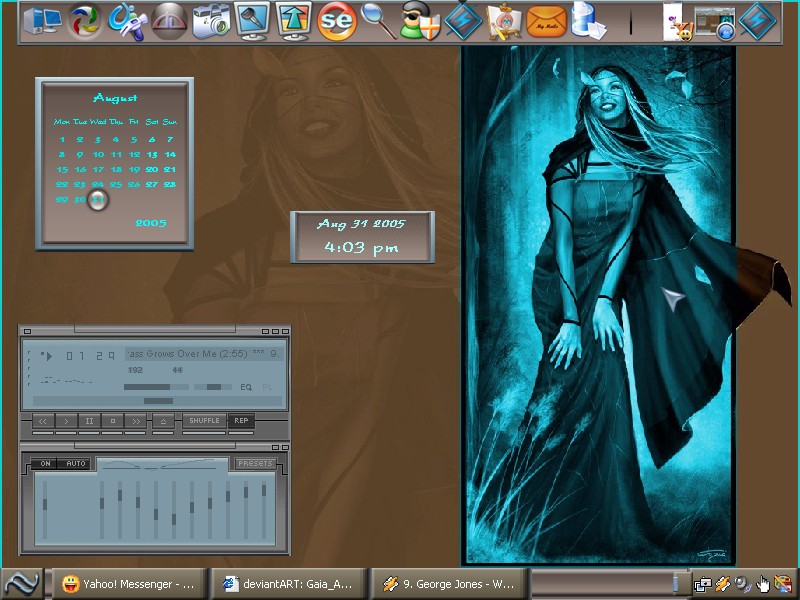
Task: Toggle the REP repeat button
Action: tap(241, 421)
